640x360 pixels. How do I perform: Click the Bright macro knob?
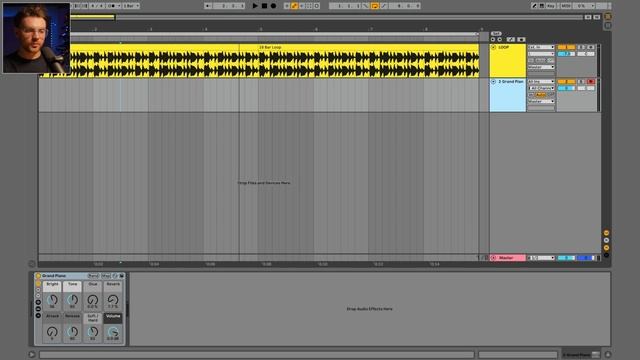click(x=52, y=300)
